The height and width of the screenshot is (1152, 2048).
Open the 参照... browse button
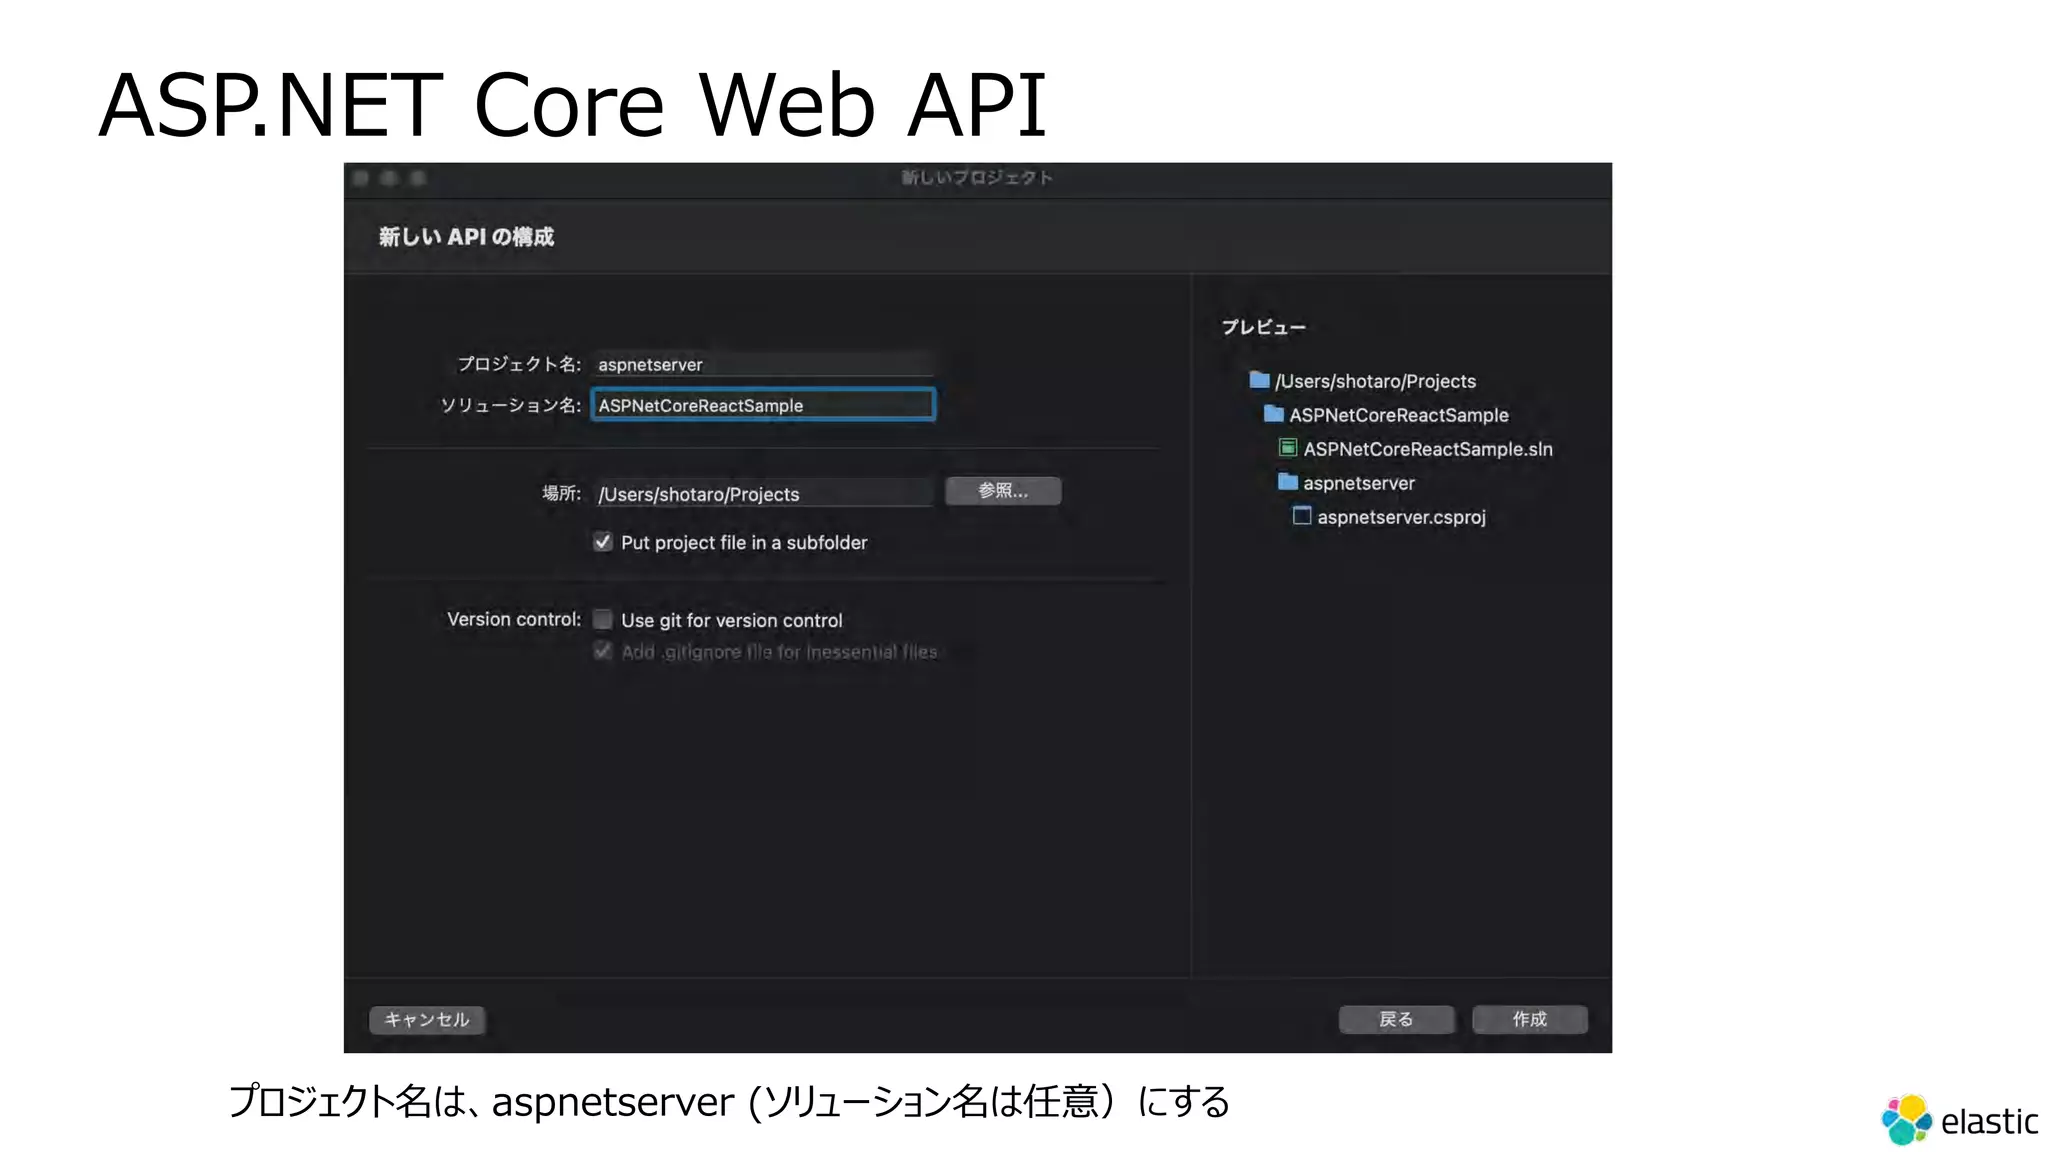1003,491
